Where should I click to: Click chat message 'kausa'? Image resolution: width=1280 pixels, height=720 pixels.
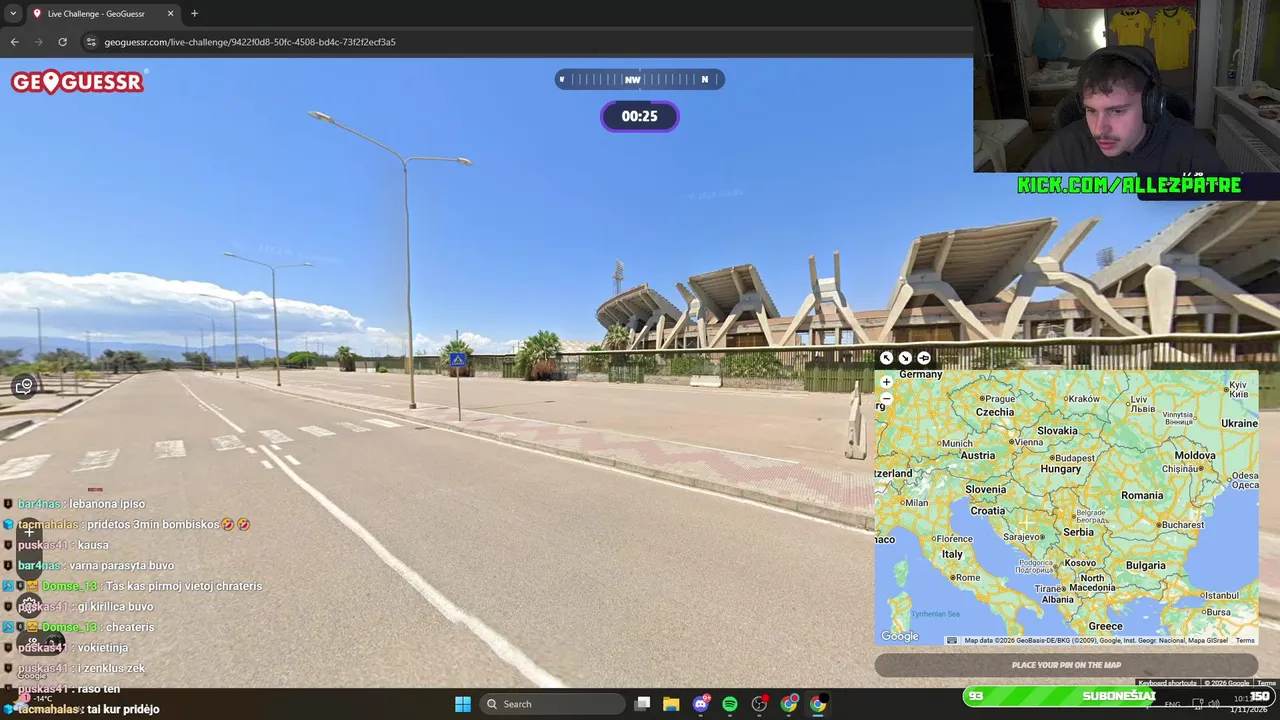pyautogui.click(x=93, y=545)
